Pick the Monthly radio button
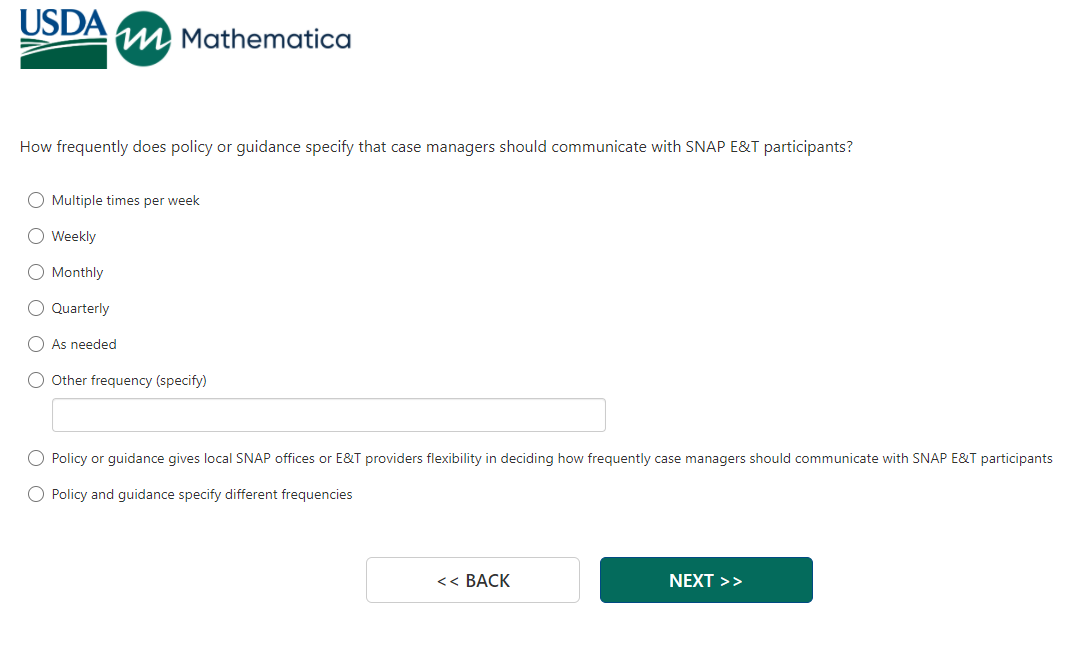 pos(36,272)
